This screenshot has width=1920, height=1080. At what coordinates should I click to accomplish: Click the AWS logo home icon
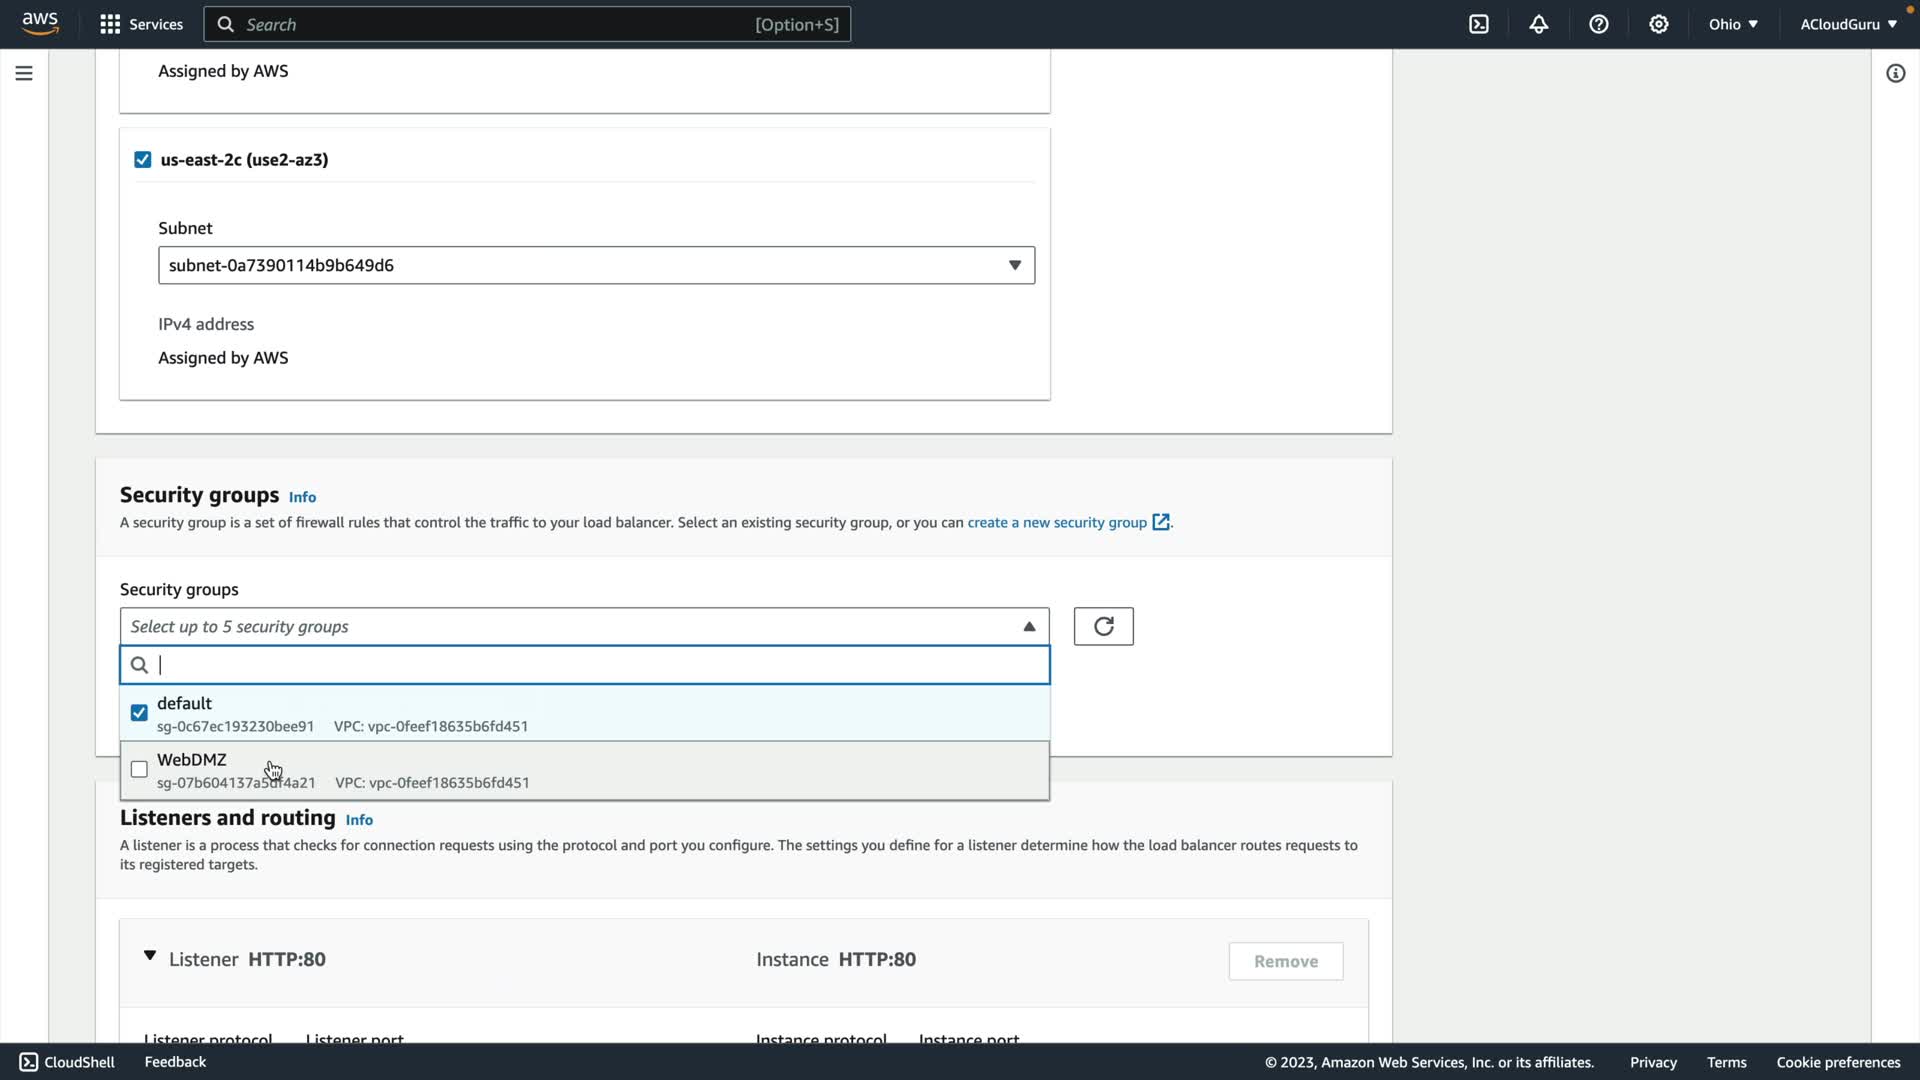[x=40, y=23]
